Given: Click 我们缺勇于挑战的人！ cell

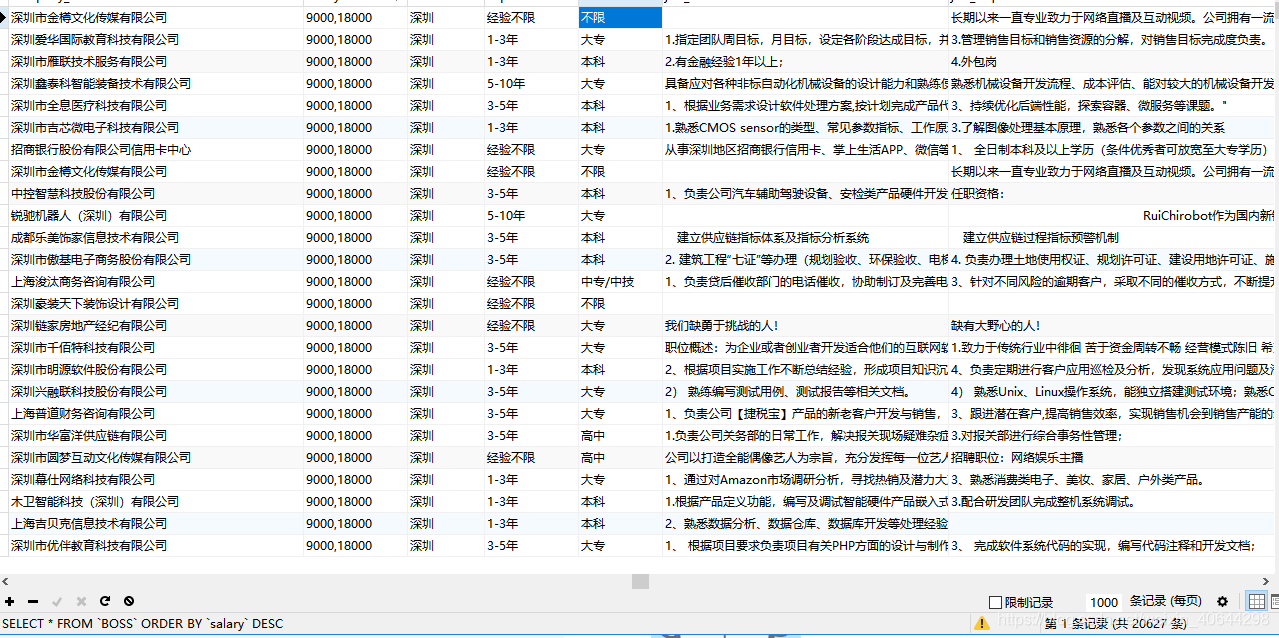Looking at the screenshot, I should [x=805, y=325].
